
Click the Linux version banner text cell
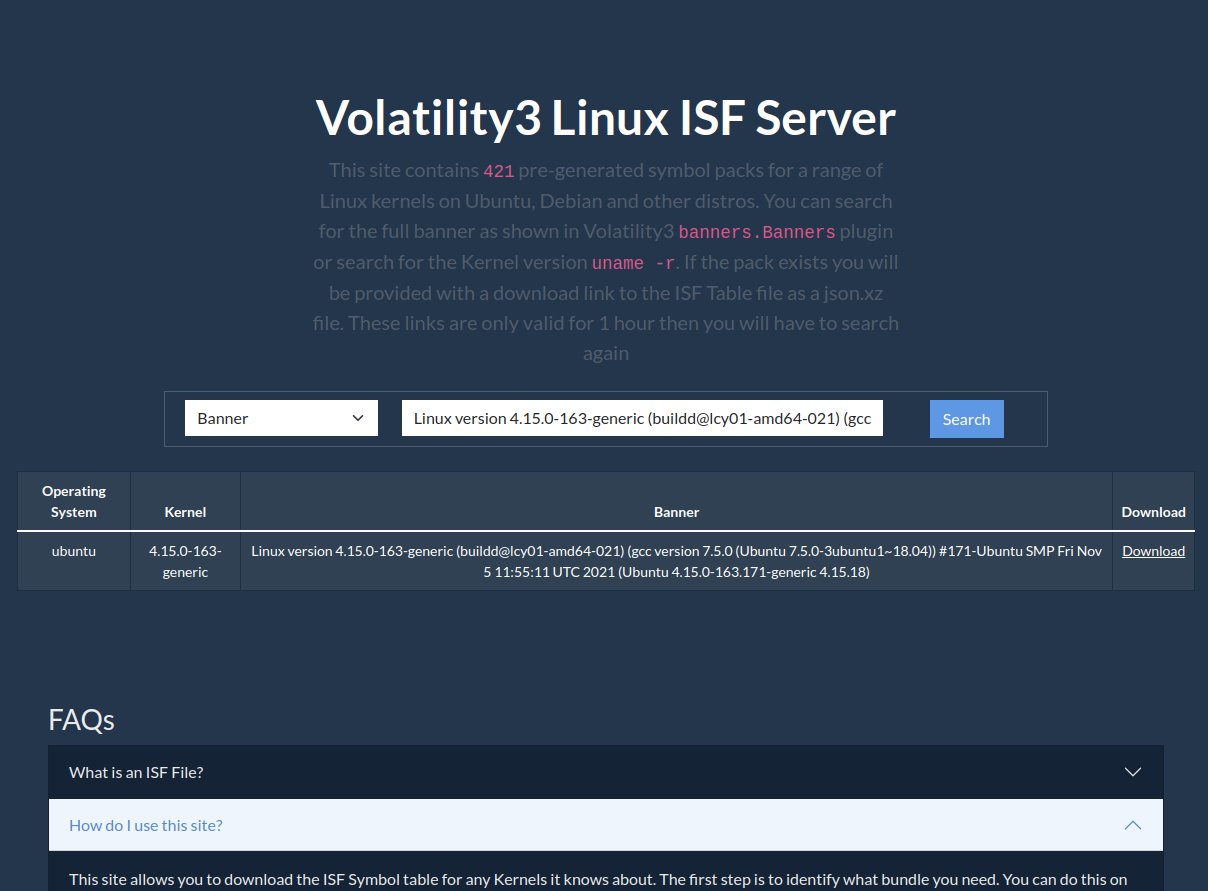[x=676, y=561]
